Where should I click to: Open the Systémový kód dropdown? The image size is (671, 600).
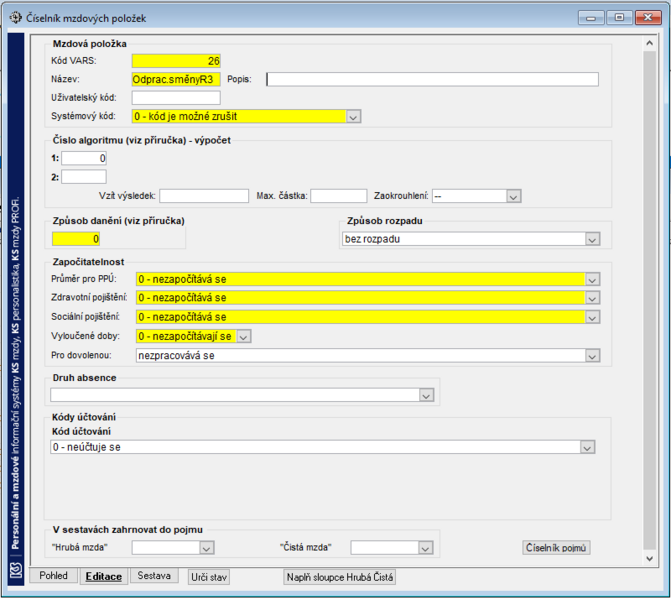[353, 116]
